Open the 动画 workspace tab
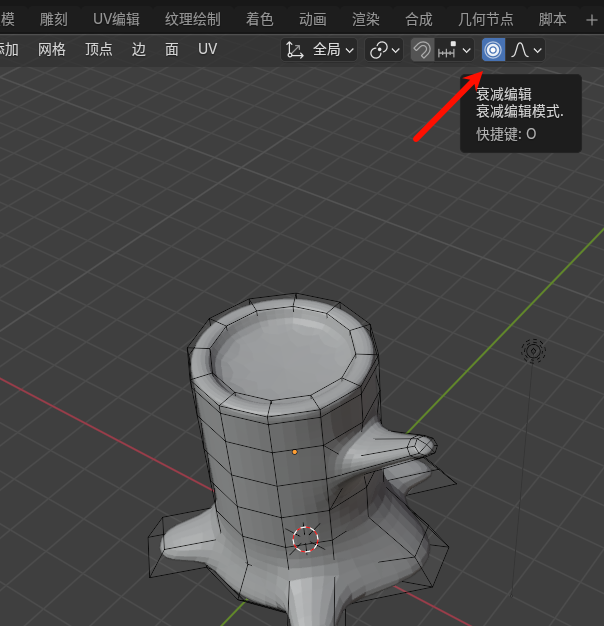Viewport: 604px width, 626px height. (x=312, y=19)
